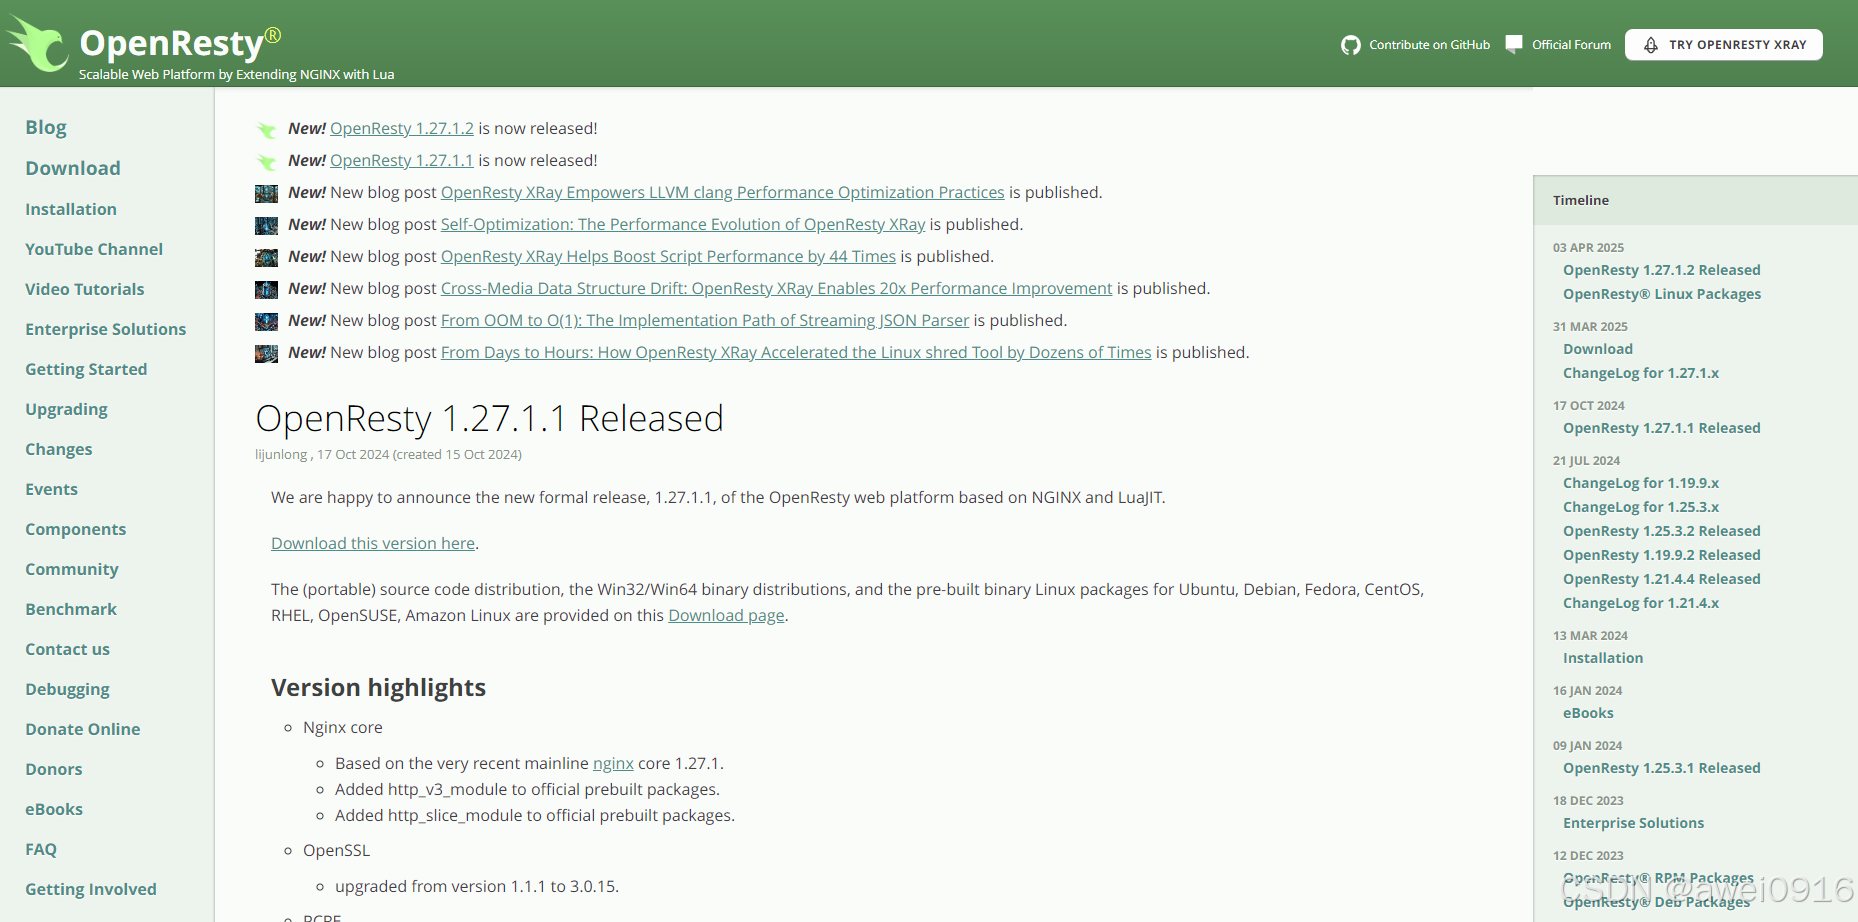This screenshot has width=1858, height=922.
Task: Open XRay Boost Script Performance 44 Times link
Action: click(668, 256)
